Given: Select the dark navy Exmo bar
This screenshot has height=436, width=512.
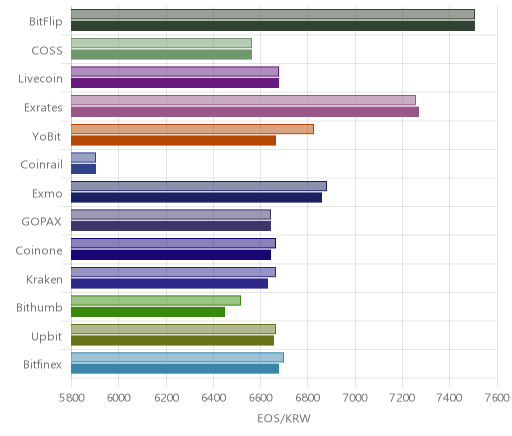Looking at the screenshot, I should pyautogui.click(x=196, y=198).
